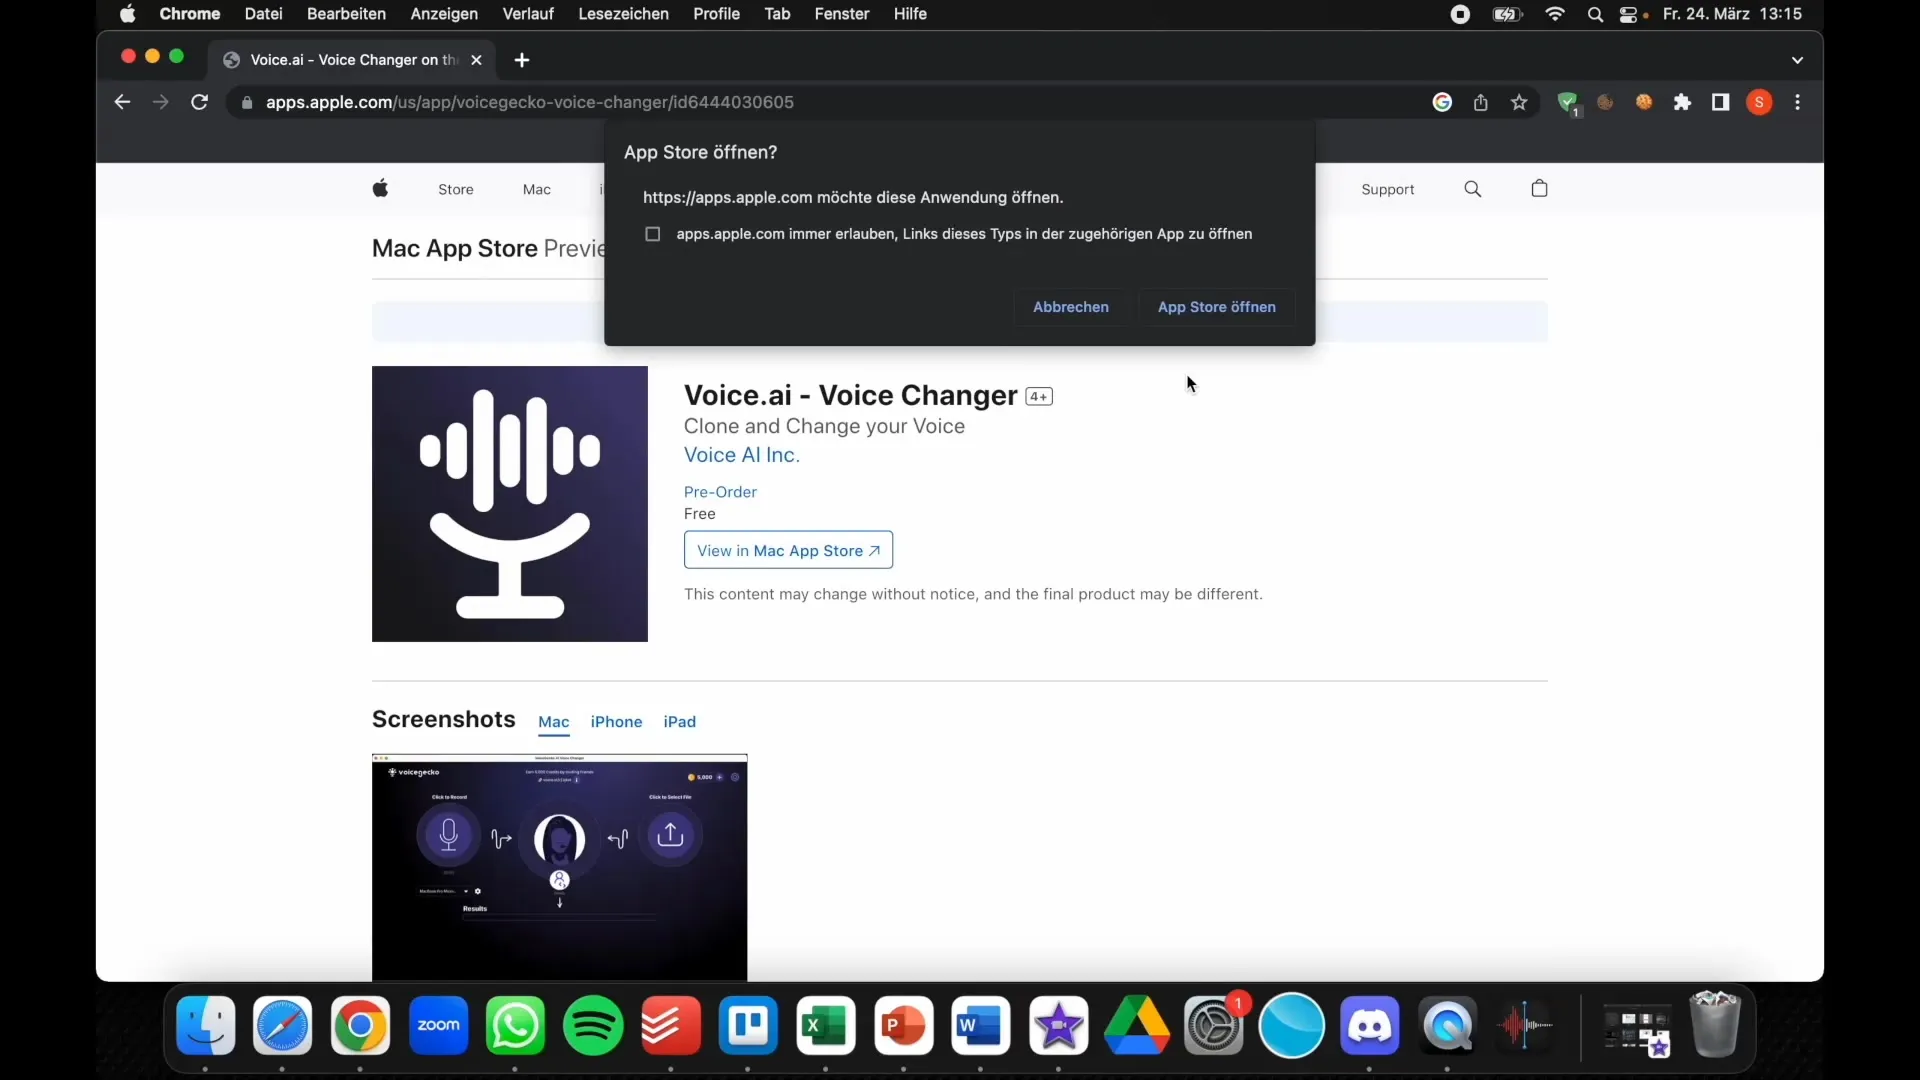Launch Spotify from the Dock

[595, 1027]
